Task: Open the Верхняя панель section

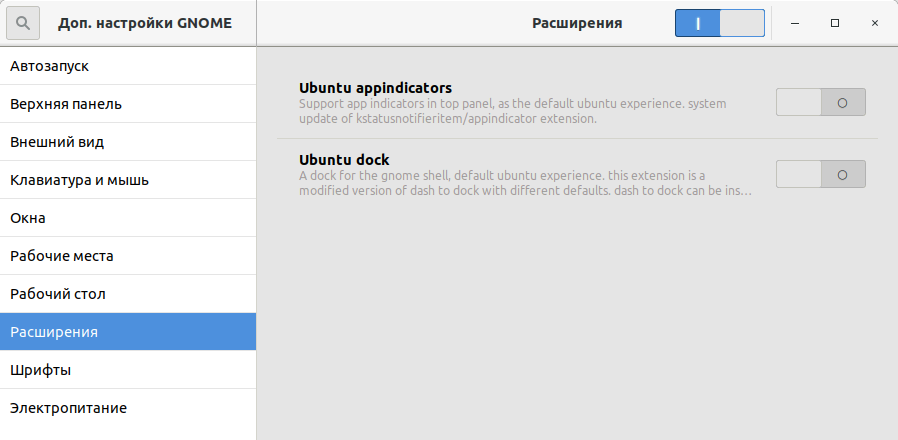Action: coord(128,104)
